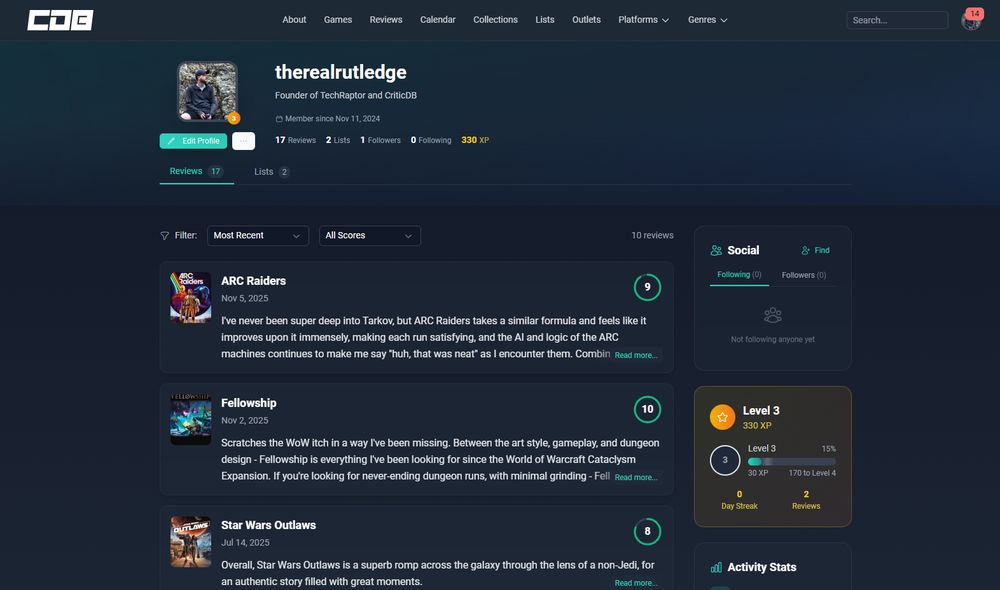Screen dimensions: 1000x590
Task: Click the 2 Reviews level stat
Action: (806, 500)
